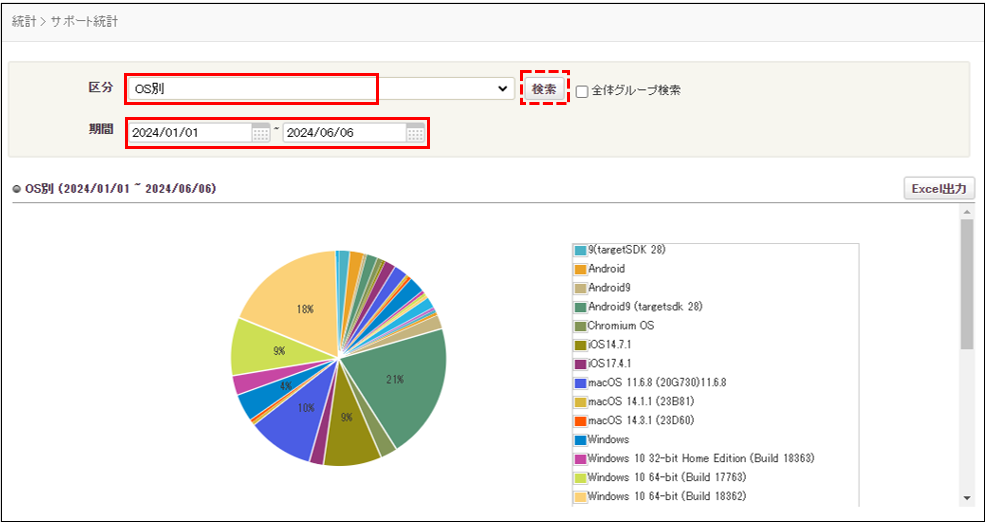Click the scroll down arrow of chart area
The height and width of the screenshot is (522, 985).
pos(966,498)
